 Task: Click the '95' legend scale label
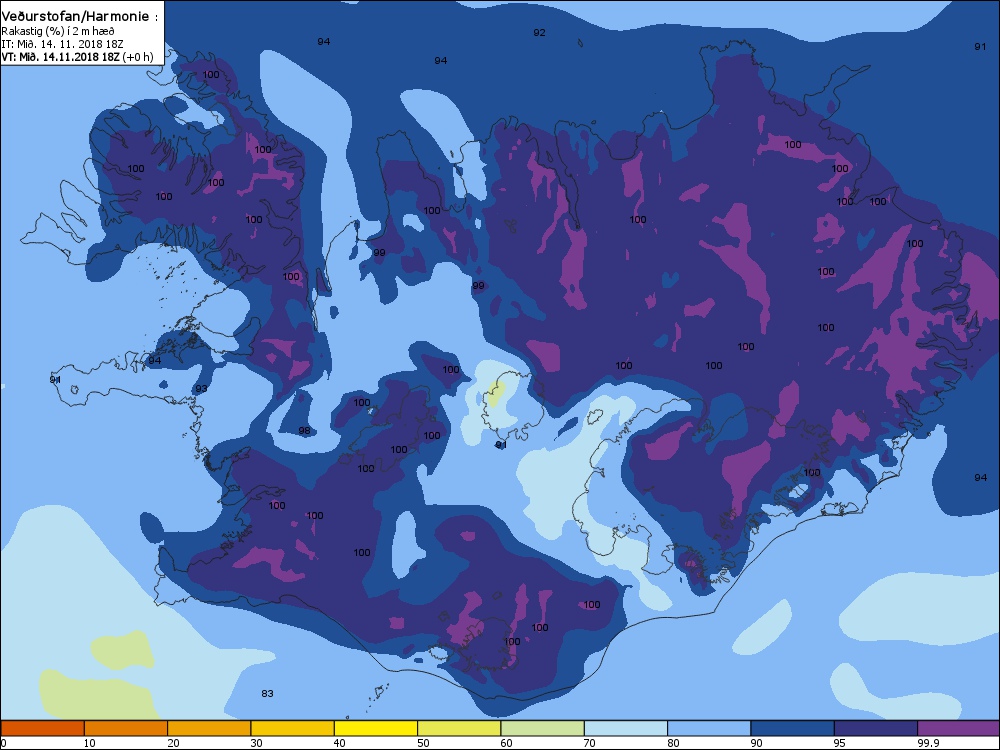tap(839, 743)
